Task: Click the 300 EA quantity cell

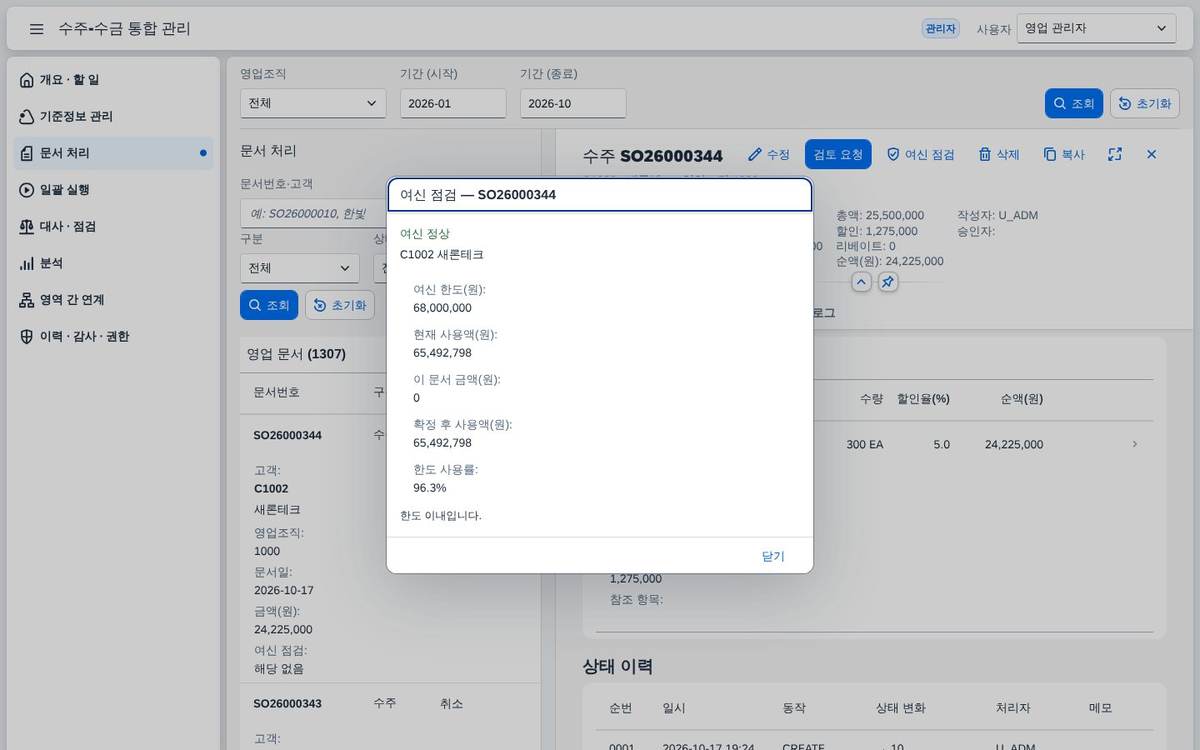Action: 864,444
